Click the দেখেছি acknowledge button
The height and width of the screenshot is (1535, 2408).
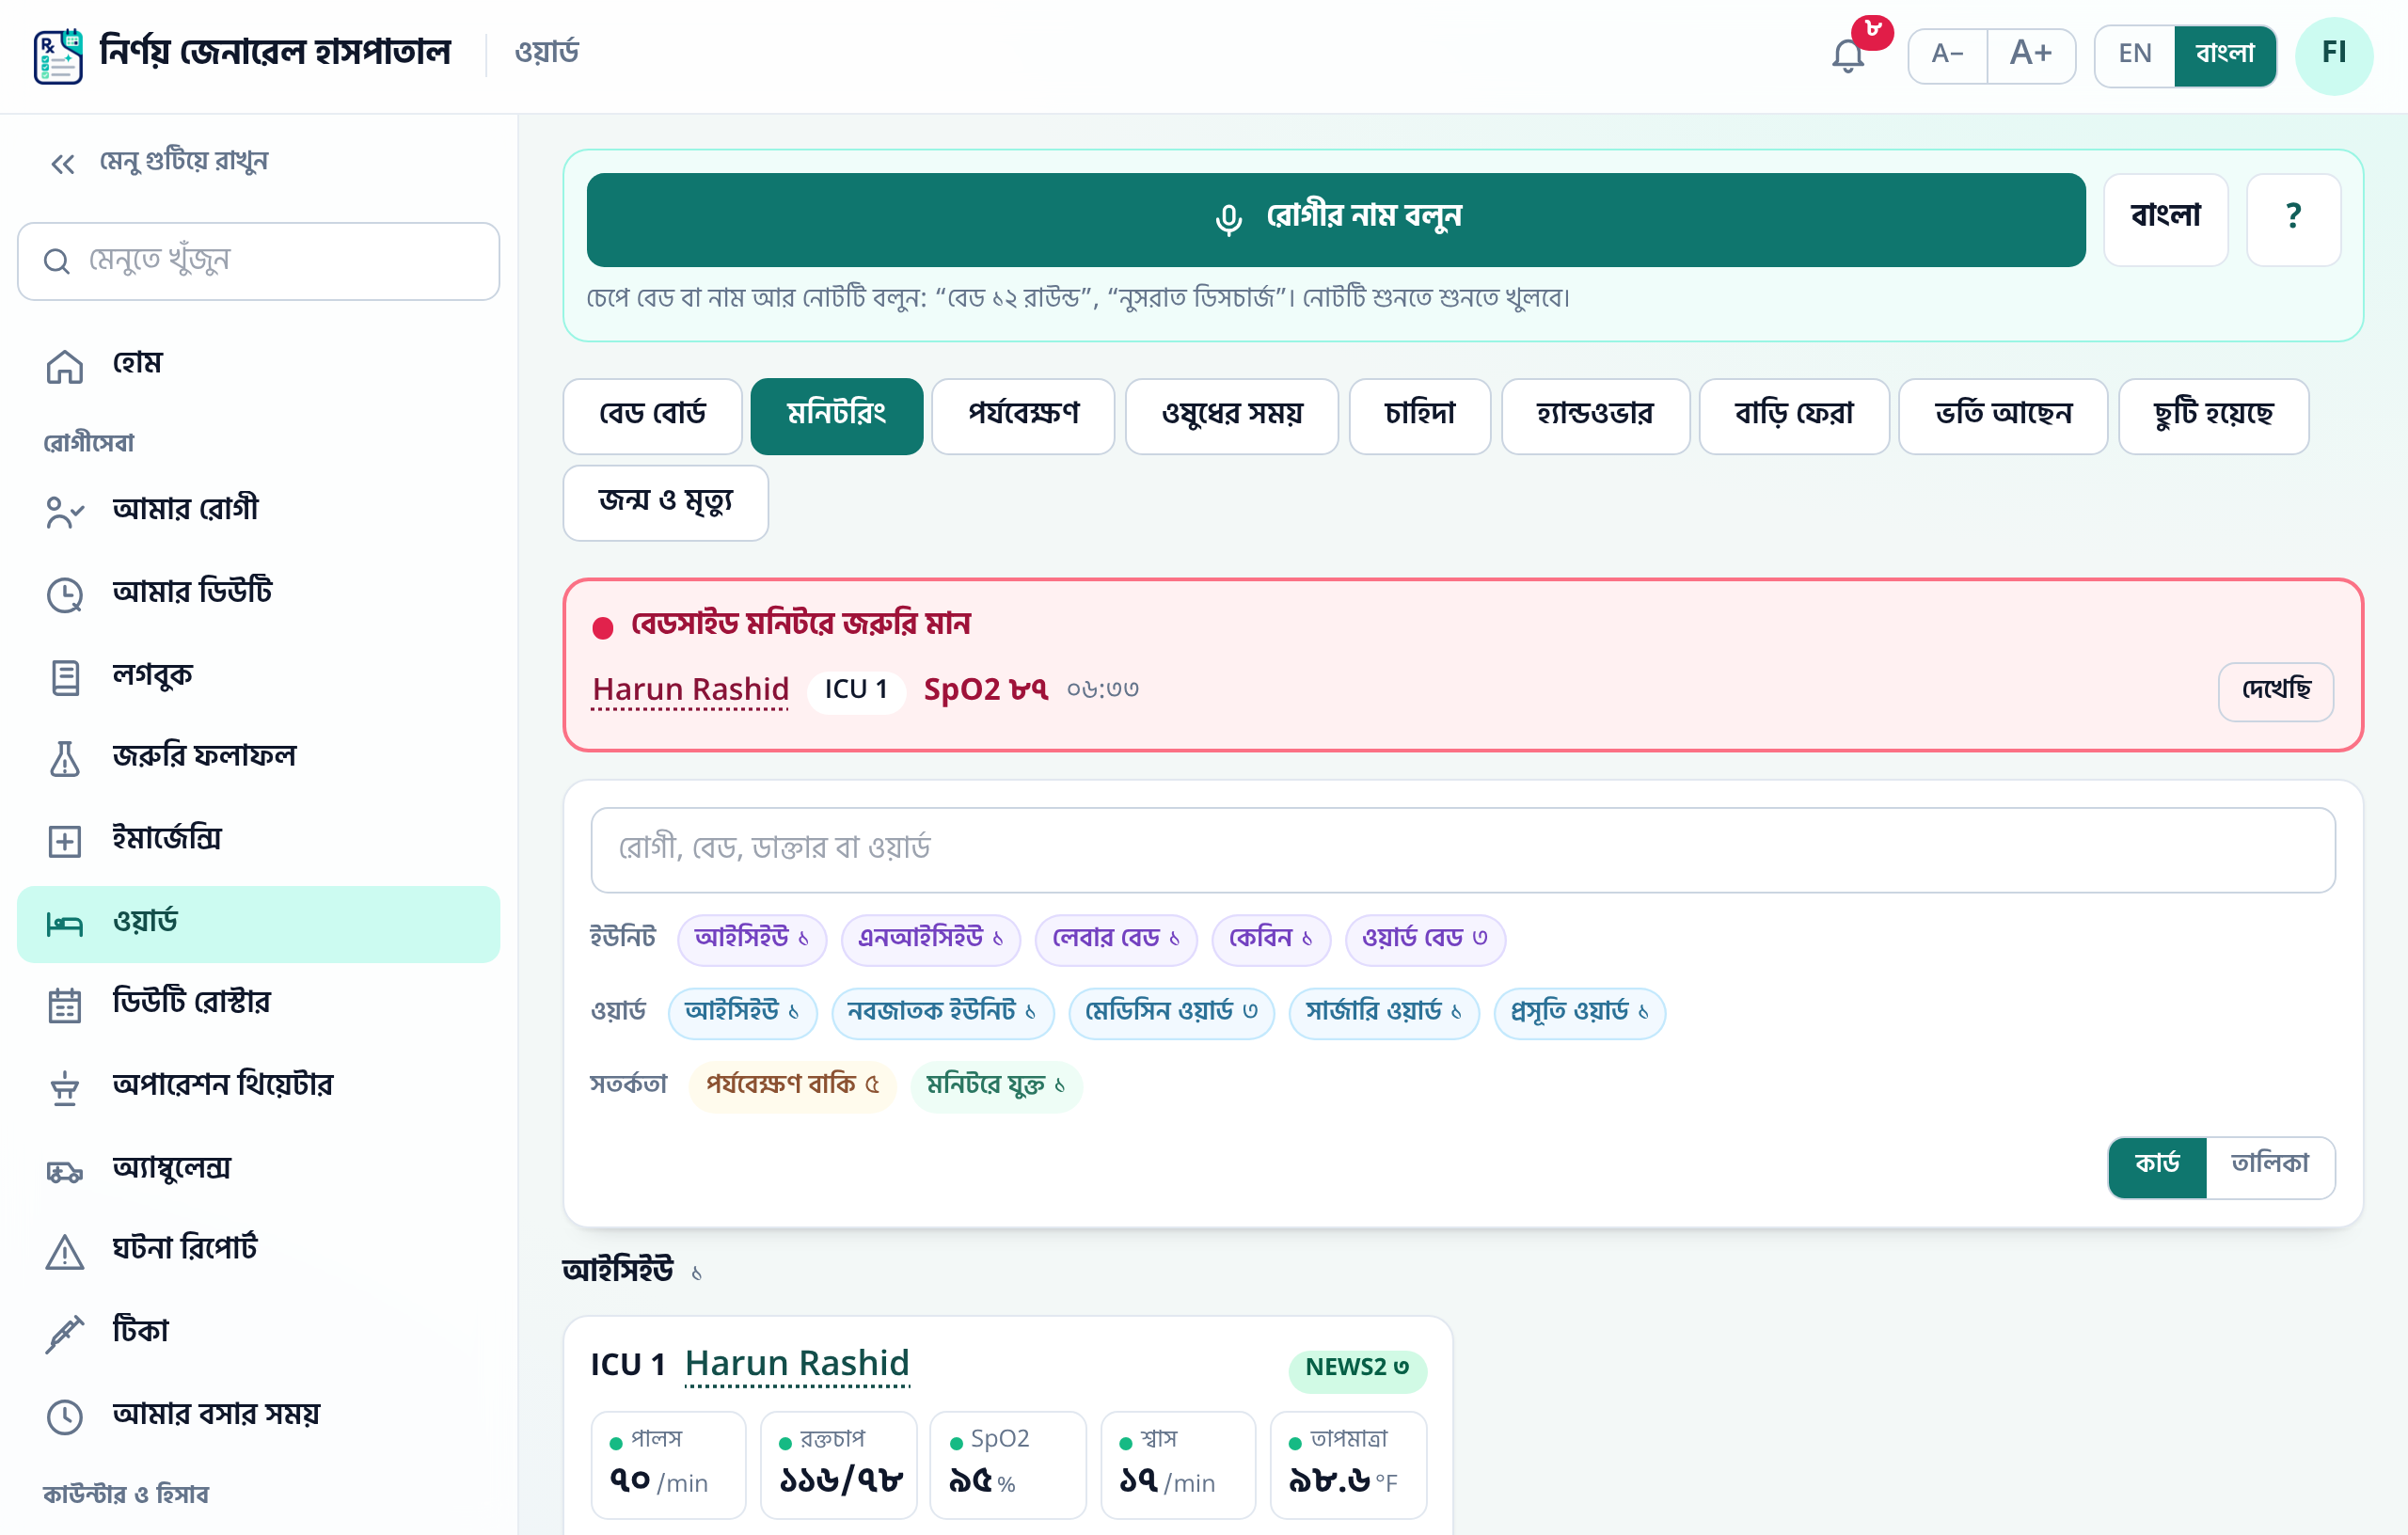pyautogui.click(x=2275, y=691)
